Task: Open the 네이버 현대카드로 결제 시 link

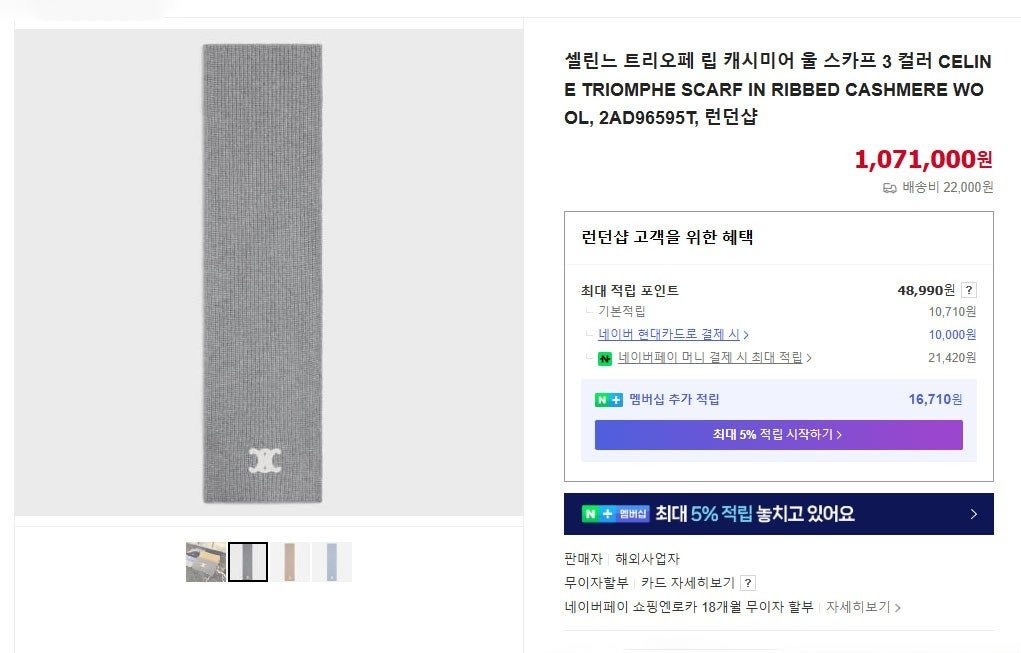Action: point(669,334)
